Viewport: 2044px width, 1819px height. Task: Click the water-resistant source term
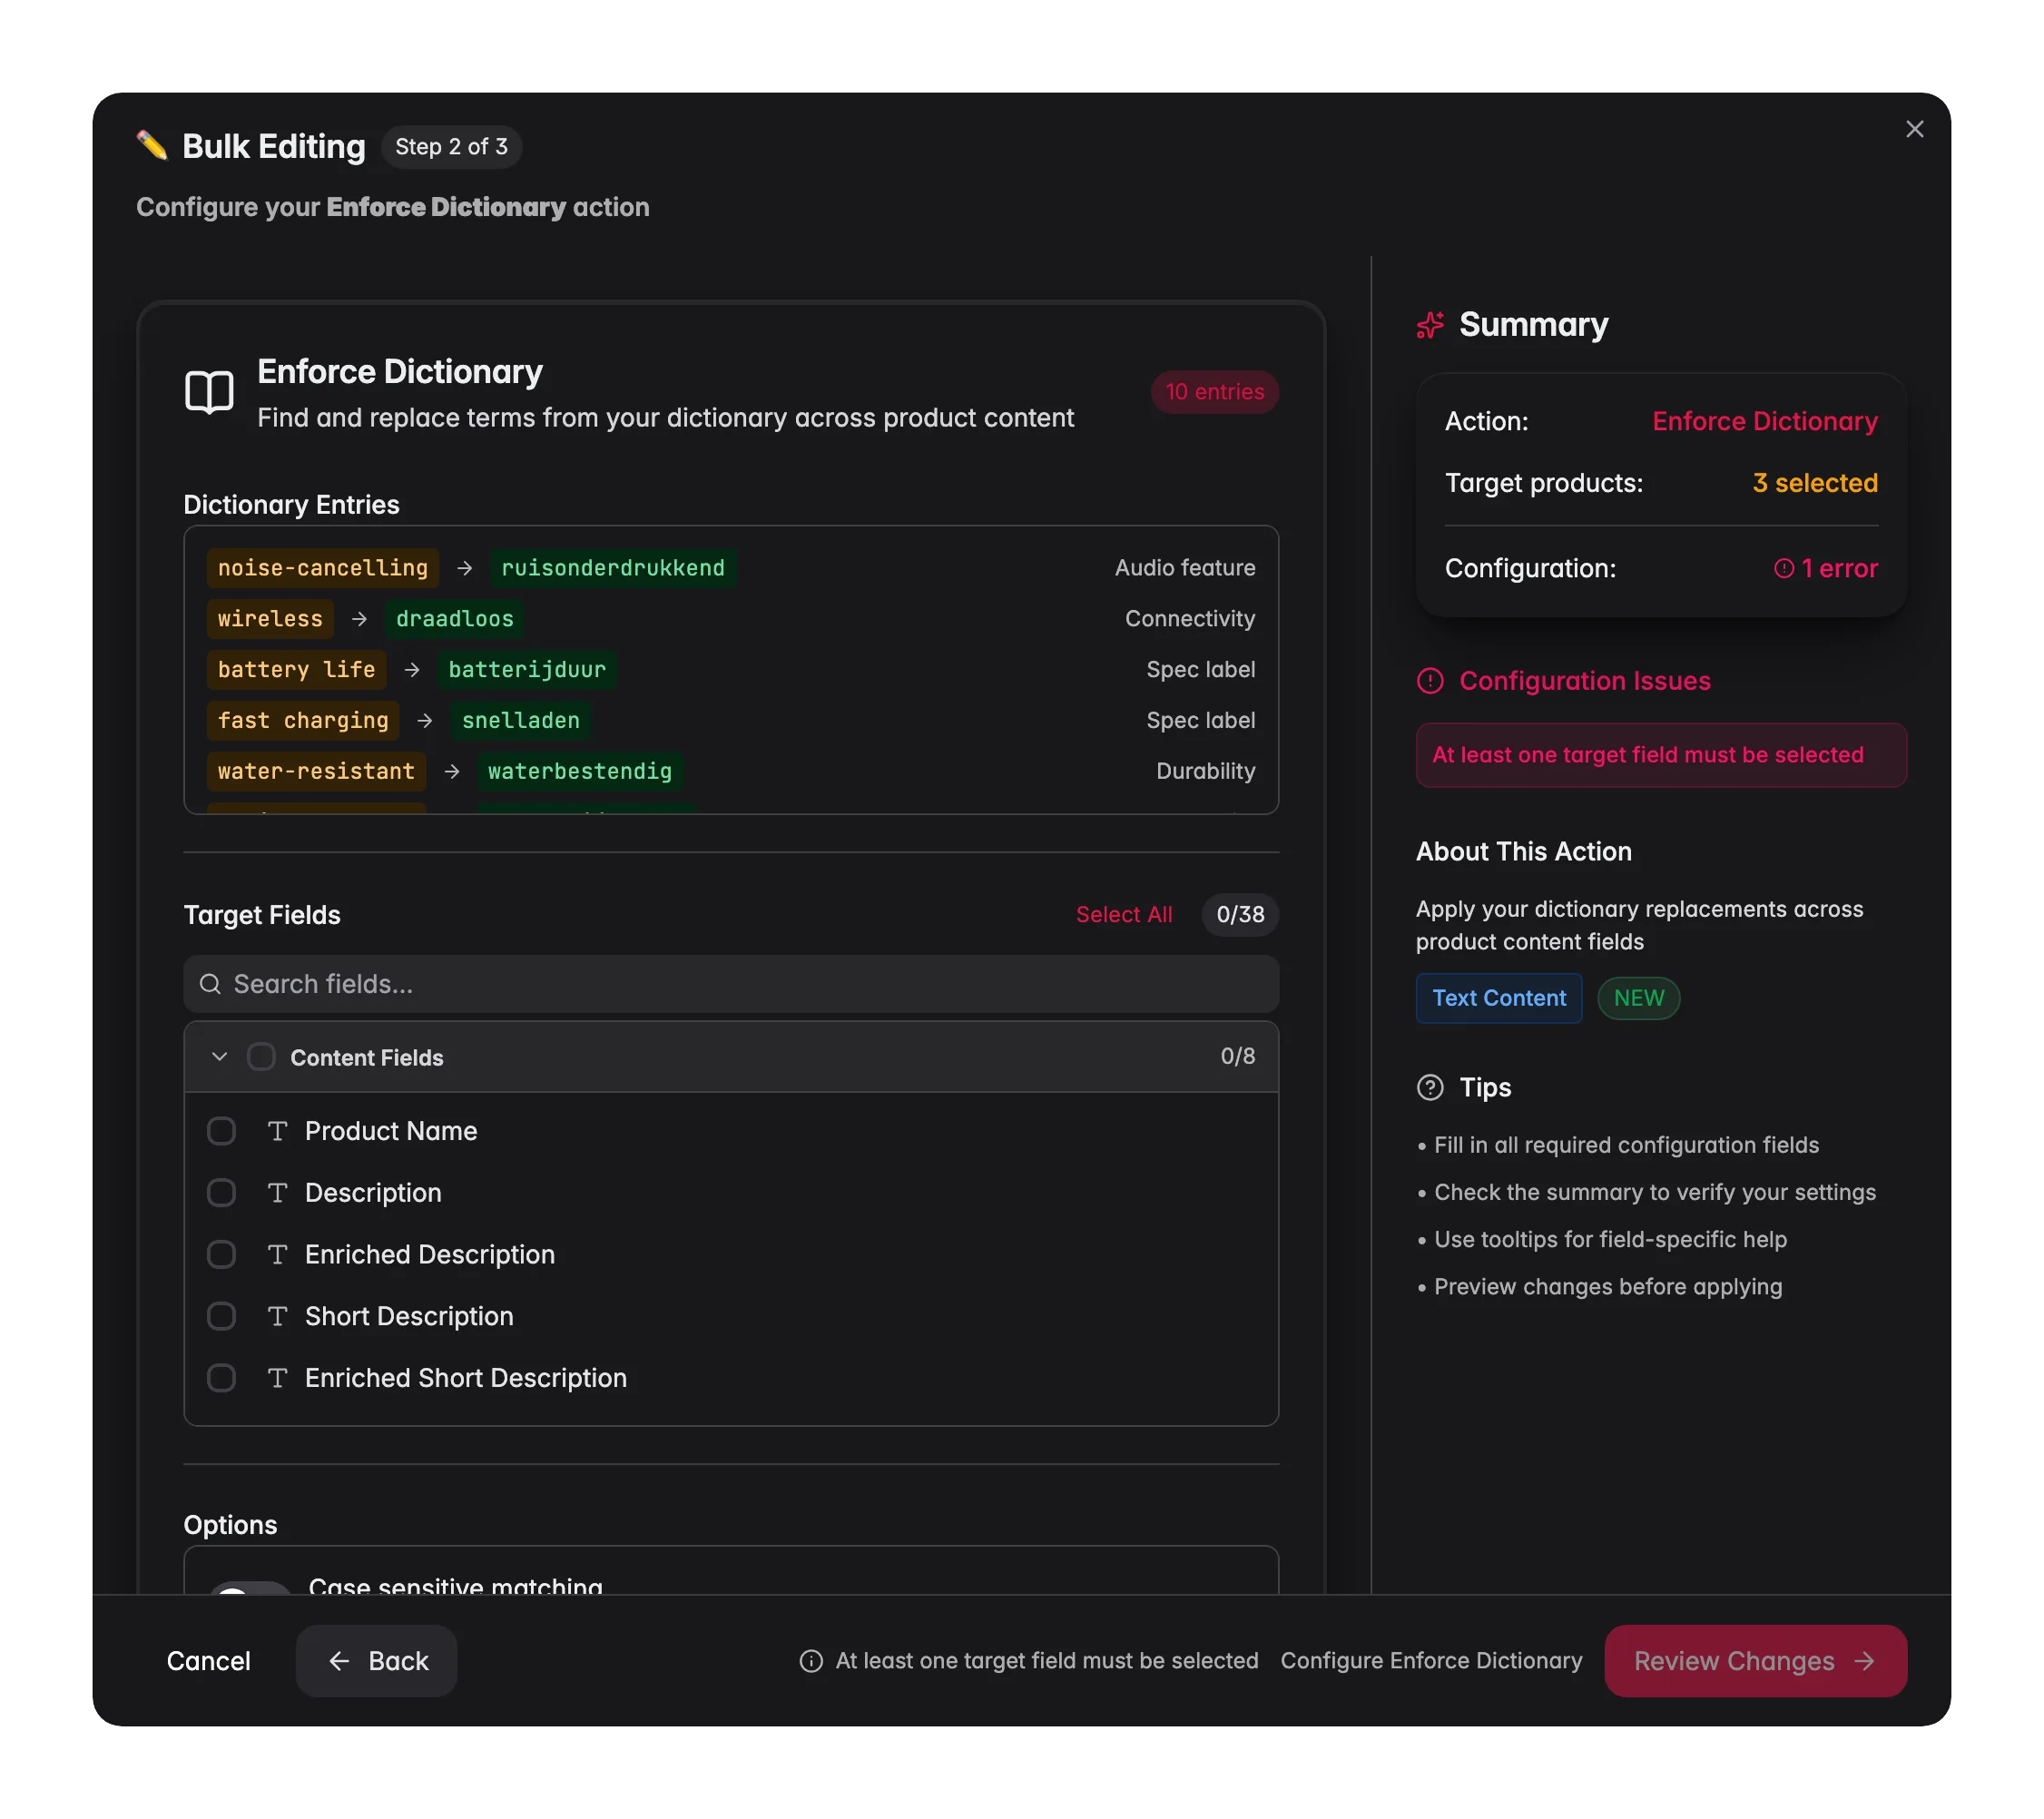point(316,771)
